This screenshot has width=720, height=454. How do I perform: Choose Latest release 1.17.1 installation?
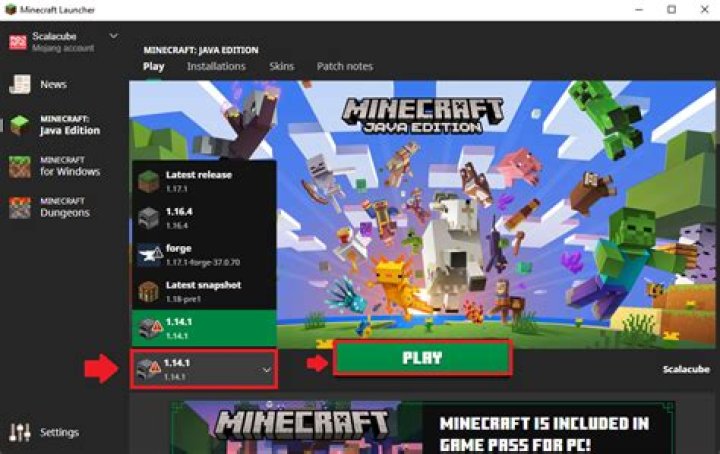[204, 181]
